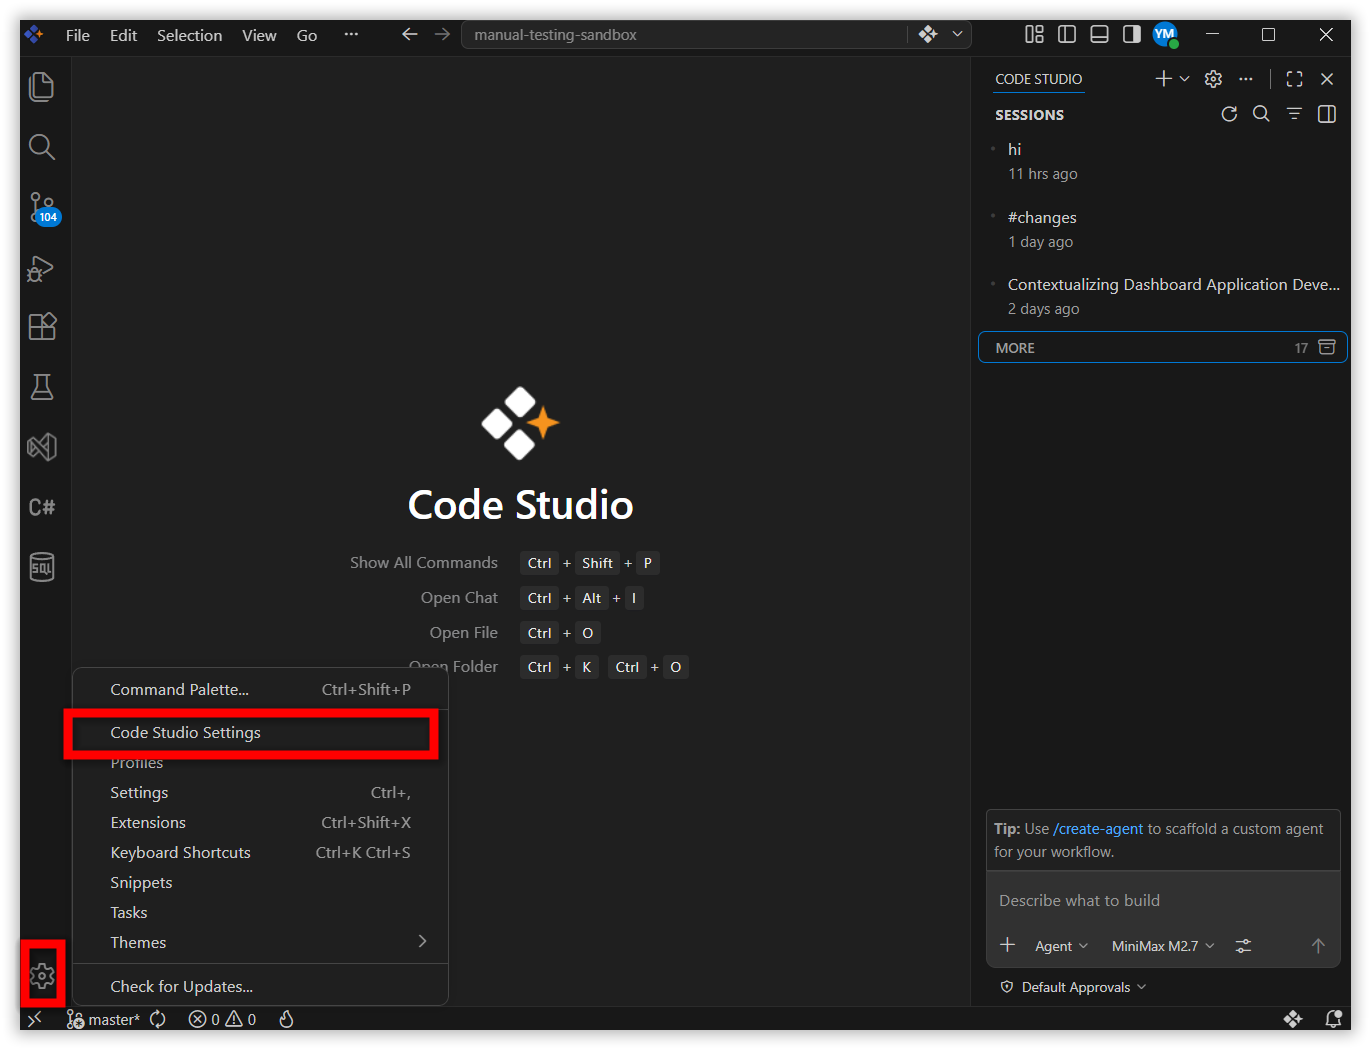Open the Edit menu
The width and height of the screenshot is (1371, 1050).
point(123,35)
